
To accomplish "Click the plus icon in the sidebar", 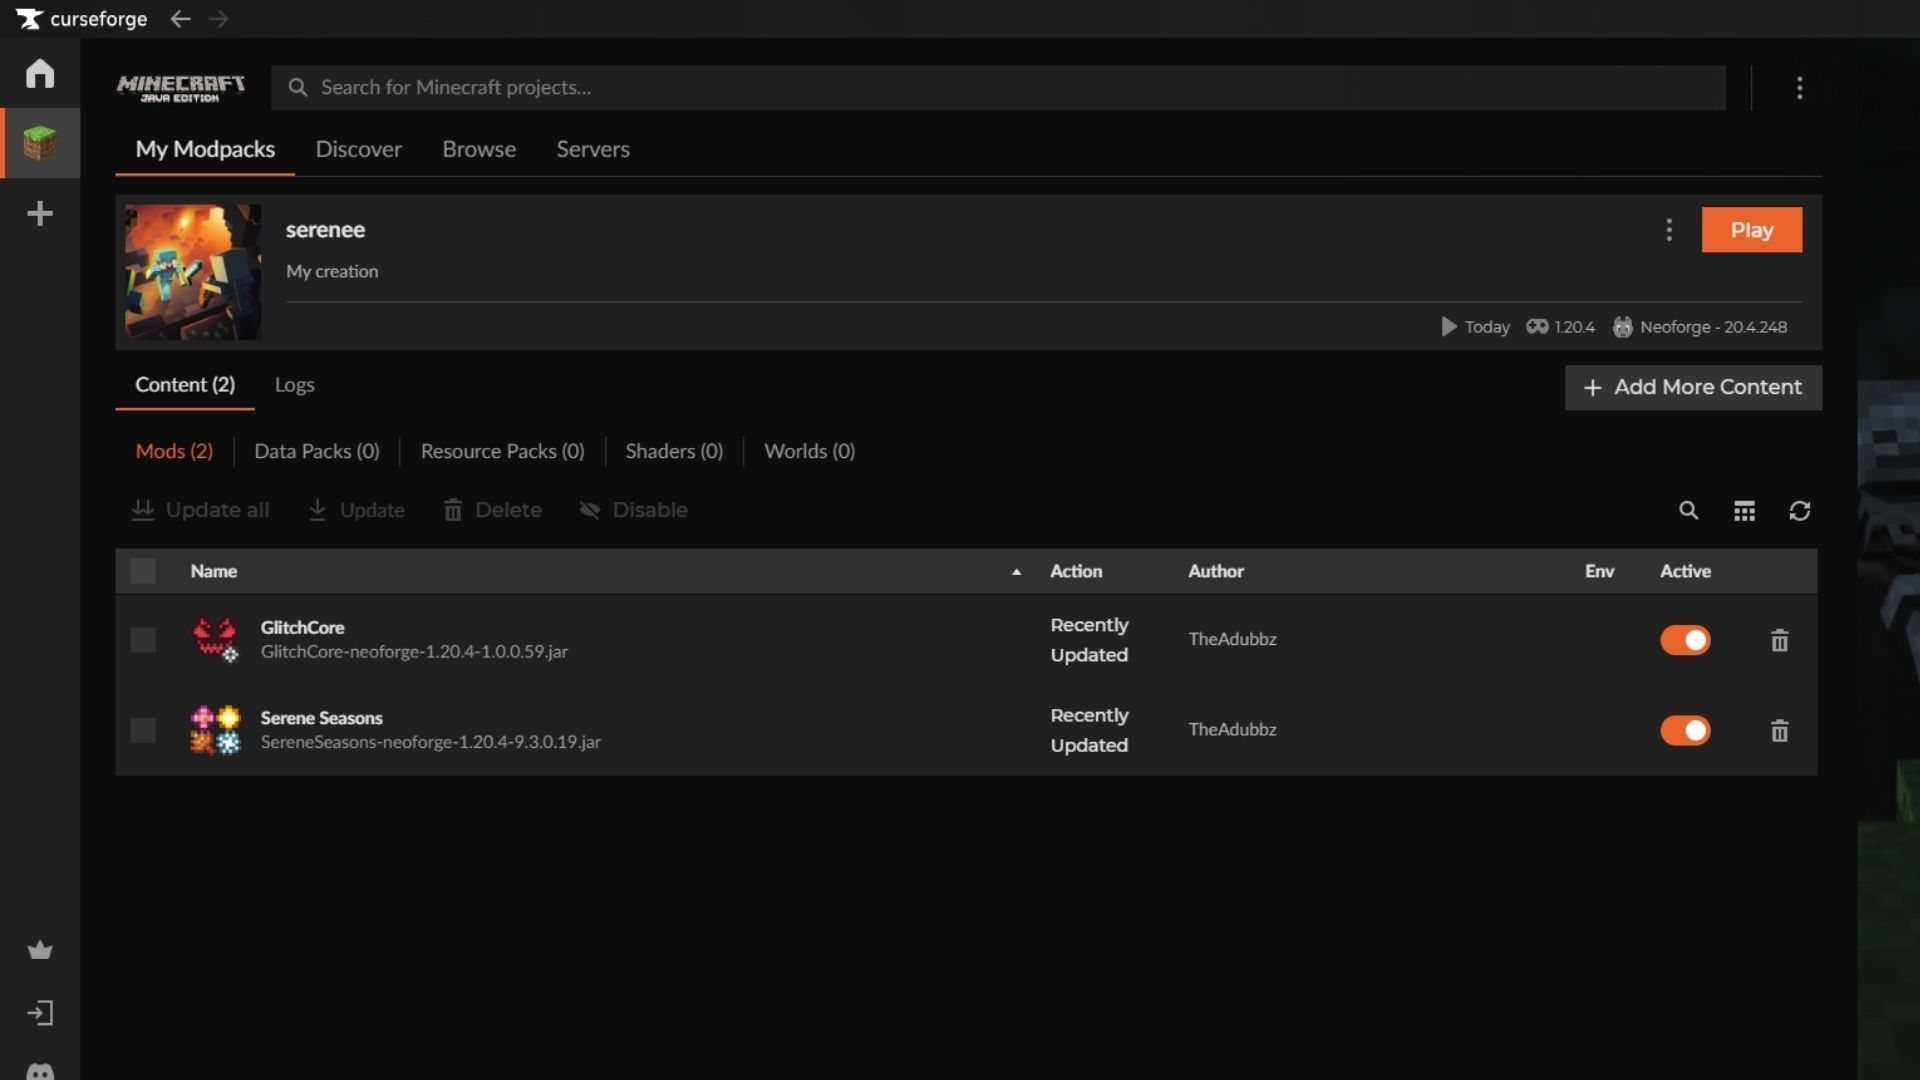I will point(40,213).
